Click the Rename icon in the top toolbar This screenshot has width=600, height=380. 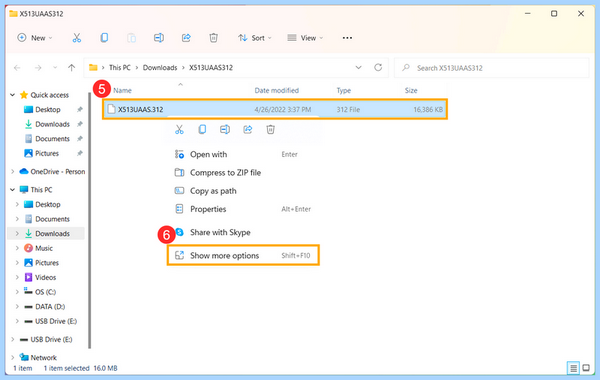click(159, 38)
